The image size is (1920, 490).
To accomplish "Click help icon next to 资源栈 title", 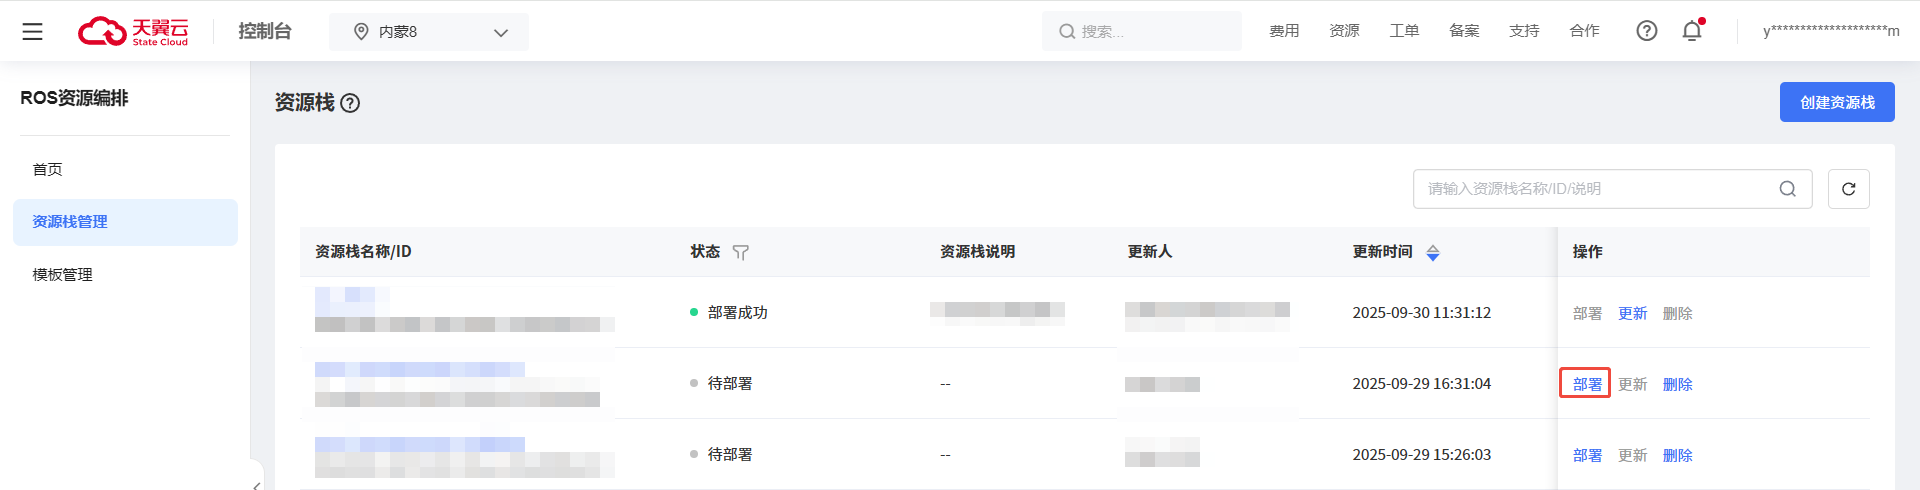I will (350, 103).
